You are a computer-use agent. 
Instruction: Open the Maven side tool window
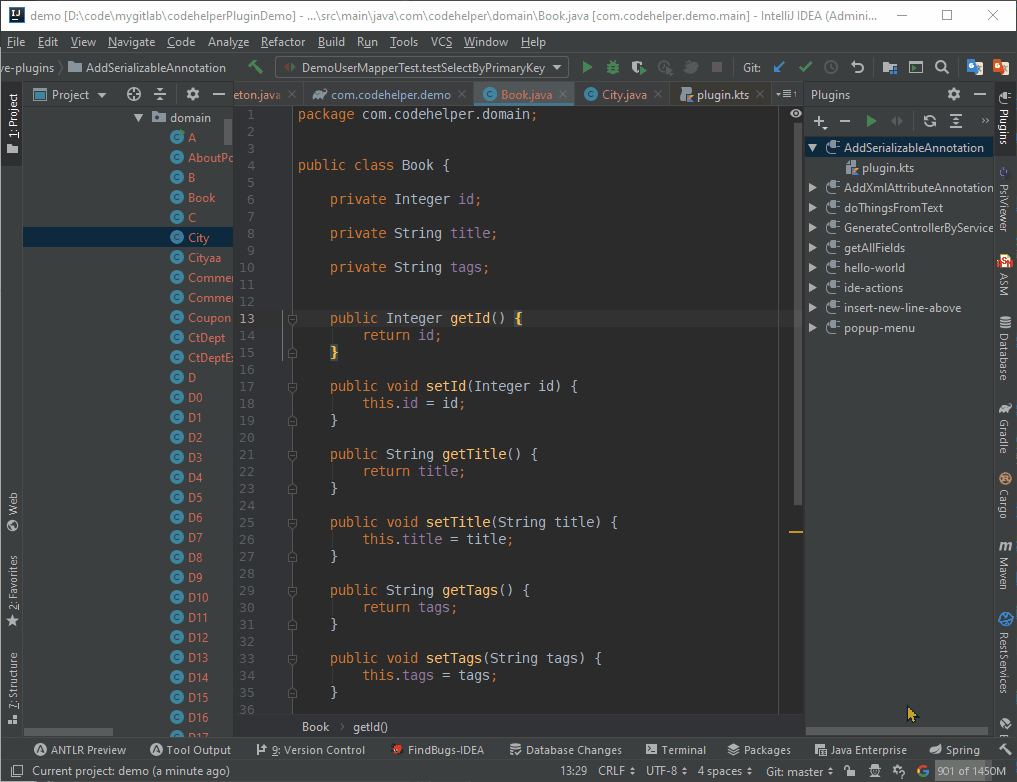[x=1005, y=565]
